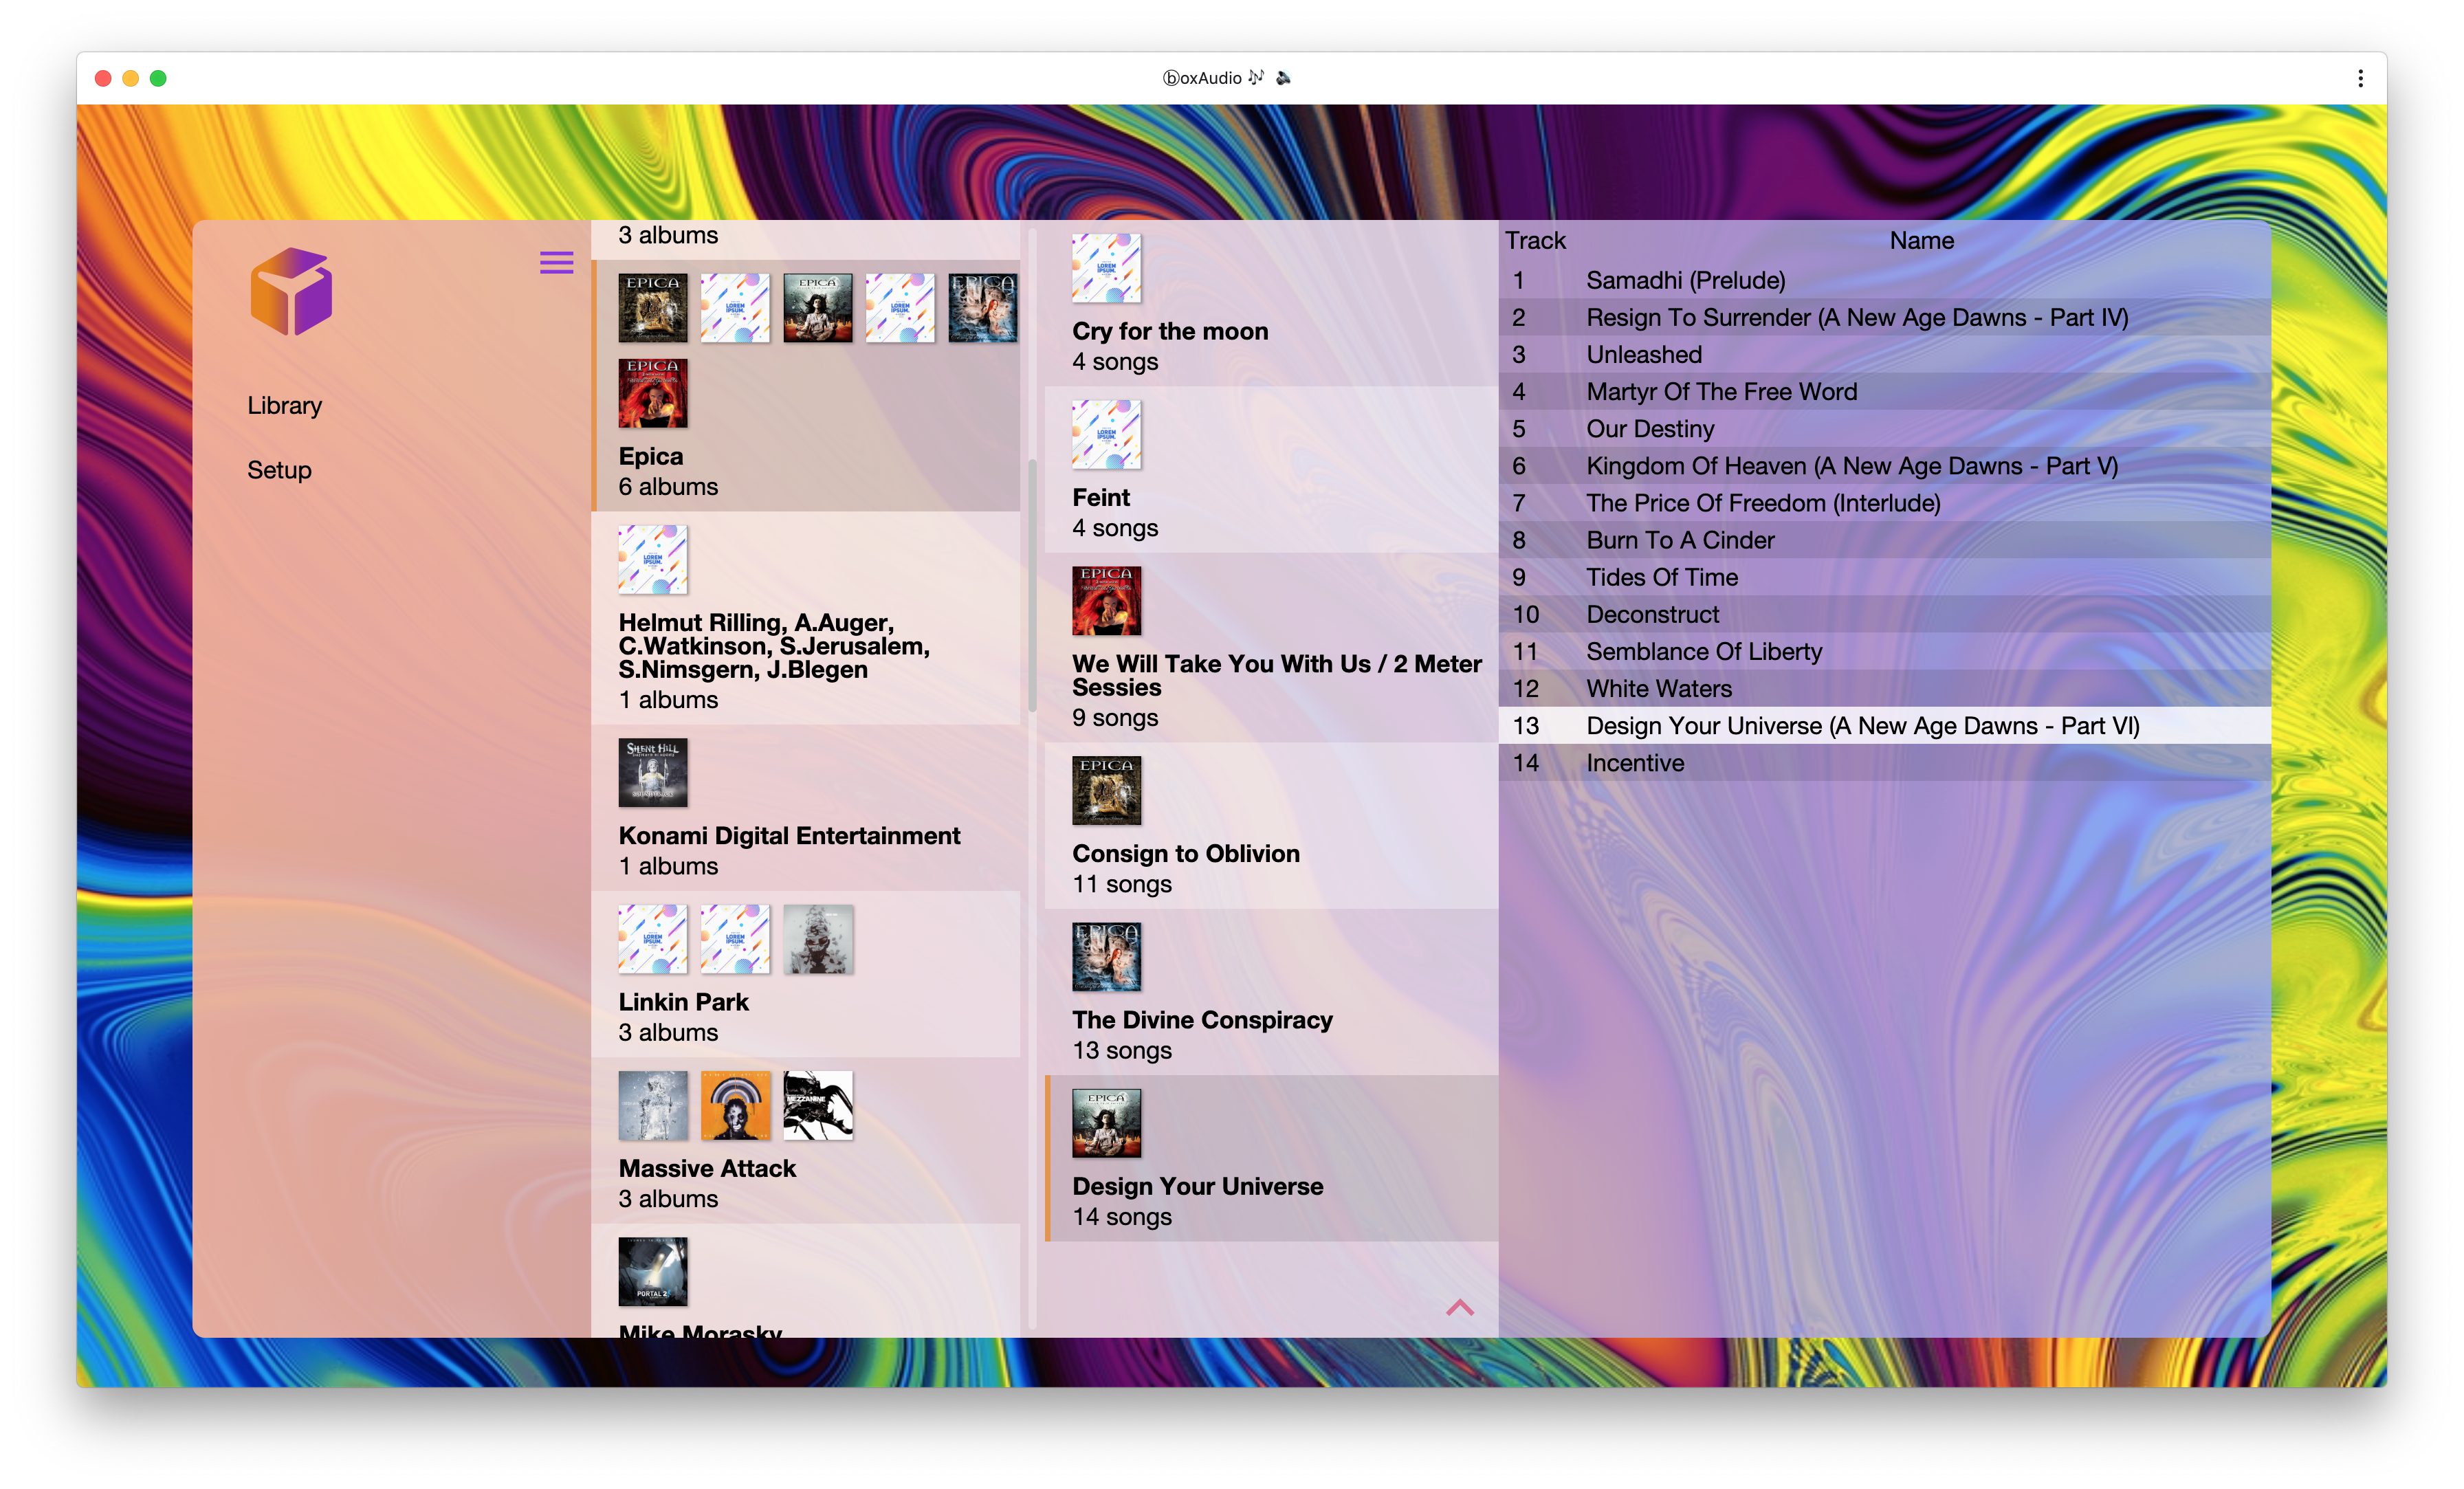
Task: Select the Feint album with 4 songs
Action: click(1100, 497)
